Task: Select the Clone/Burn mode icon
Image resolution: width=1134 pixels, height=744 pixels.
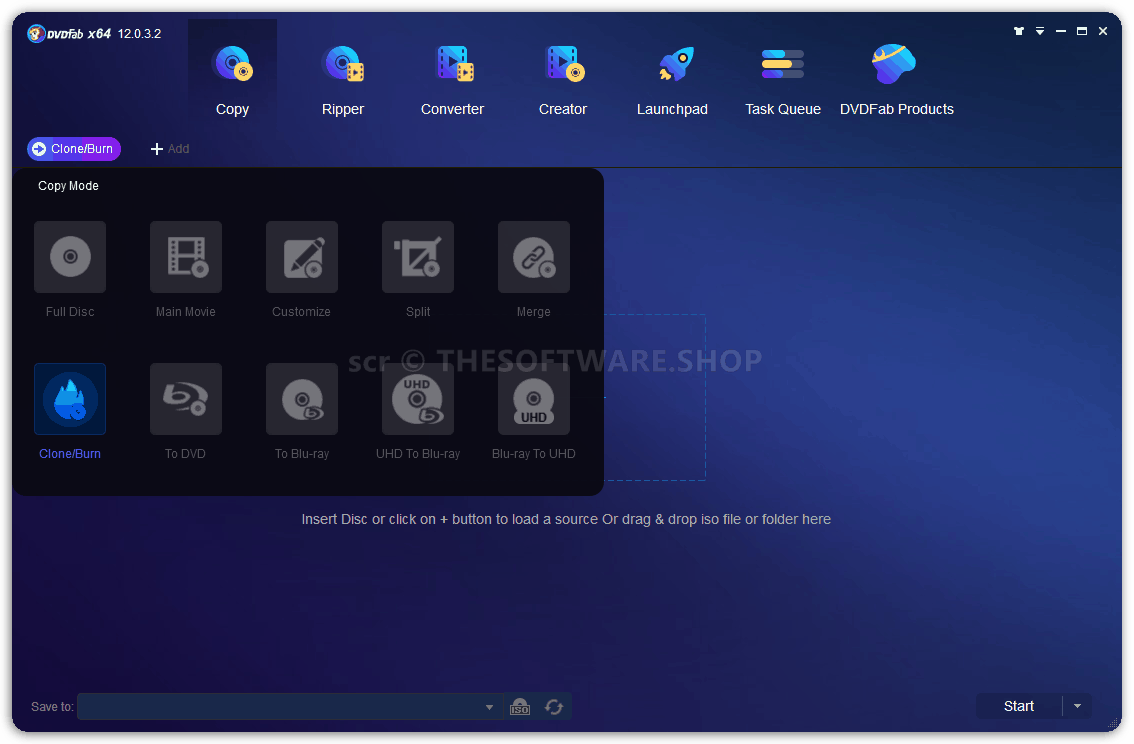Action: pos(70,399)
